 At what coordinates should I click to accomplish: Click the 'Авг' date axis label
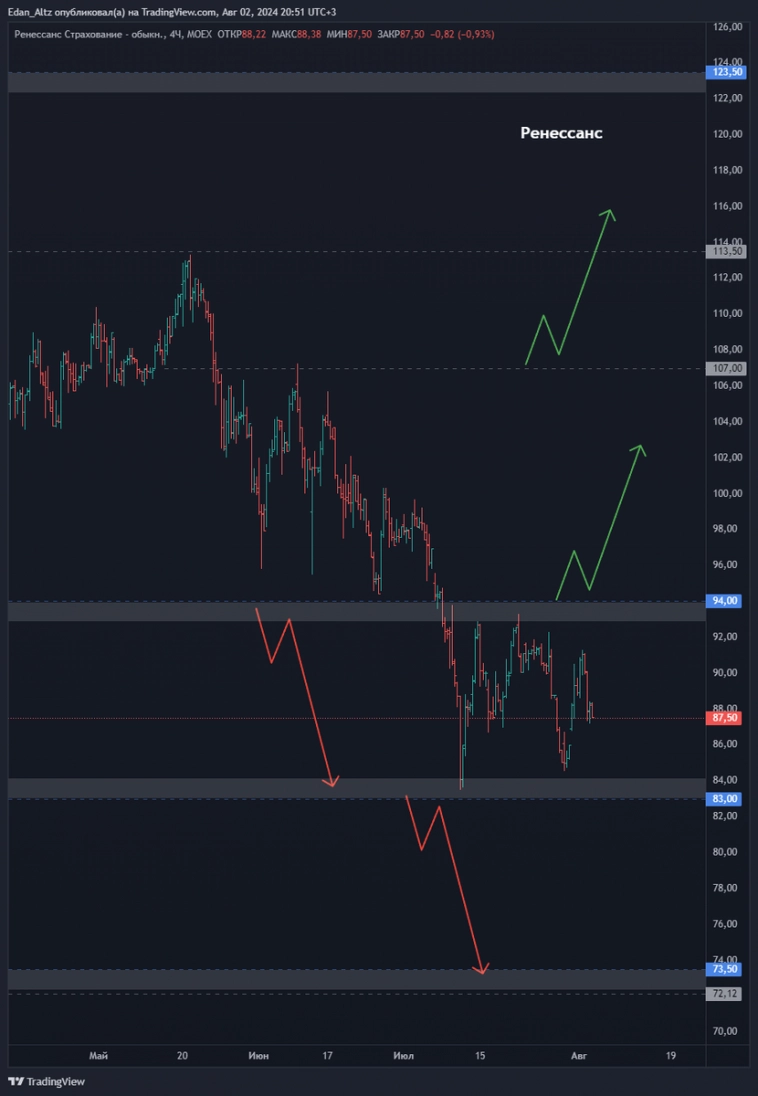(577, 1055)
